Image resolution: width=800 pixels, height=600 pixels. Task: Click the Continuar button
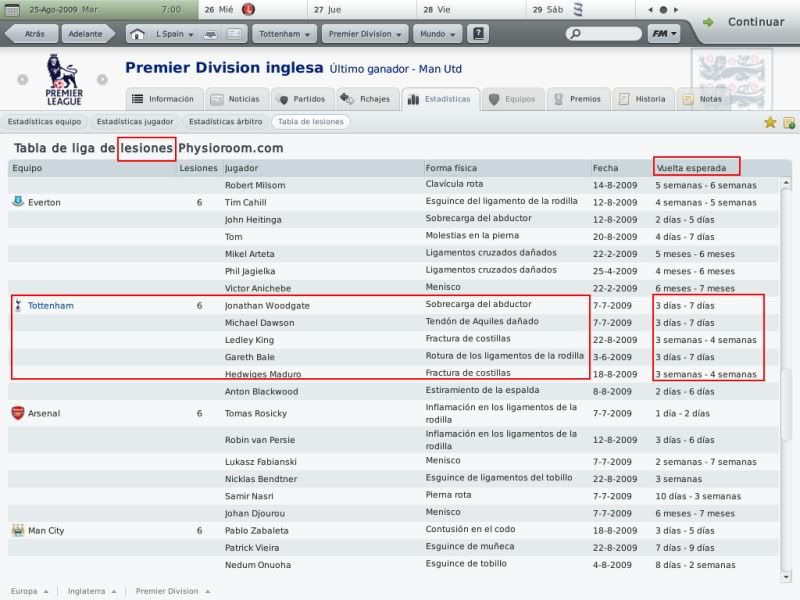[756, 22]
